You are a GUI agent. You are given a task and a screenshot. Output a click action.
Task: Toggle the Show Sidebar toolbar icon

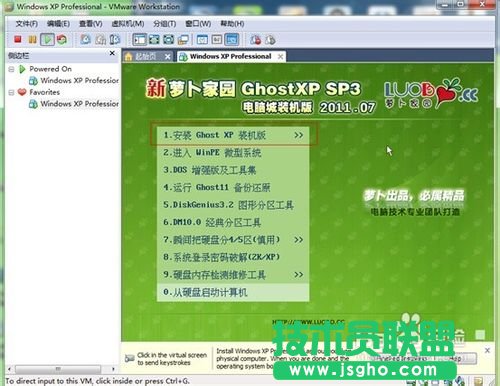pyautogui.click(x=139, y=40)
